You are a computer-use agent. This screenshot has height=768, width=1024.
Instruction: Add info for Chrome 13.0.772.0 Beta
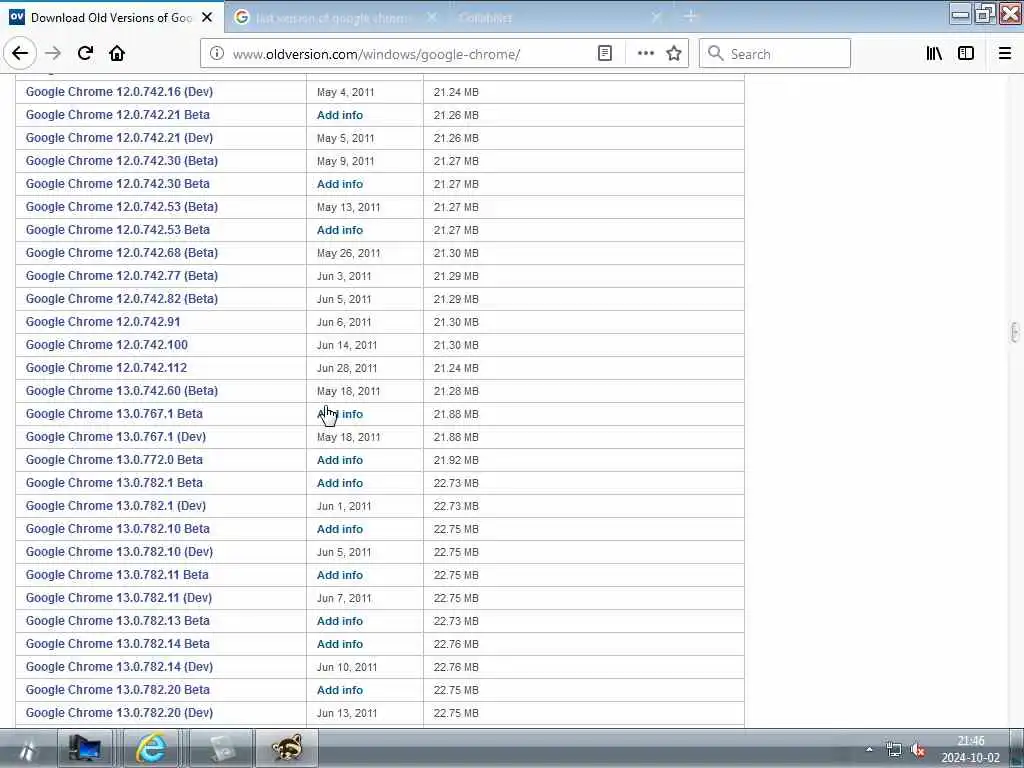pos(340,460)
